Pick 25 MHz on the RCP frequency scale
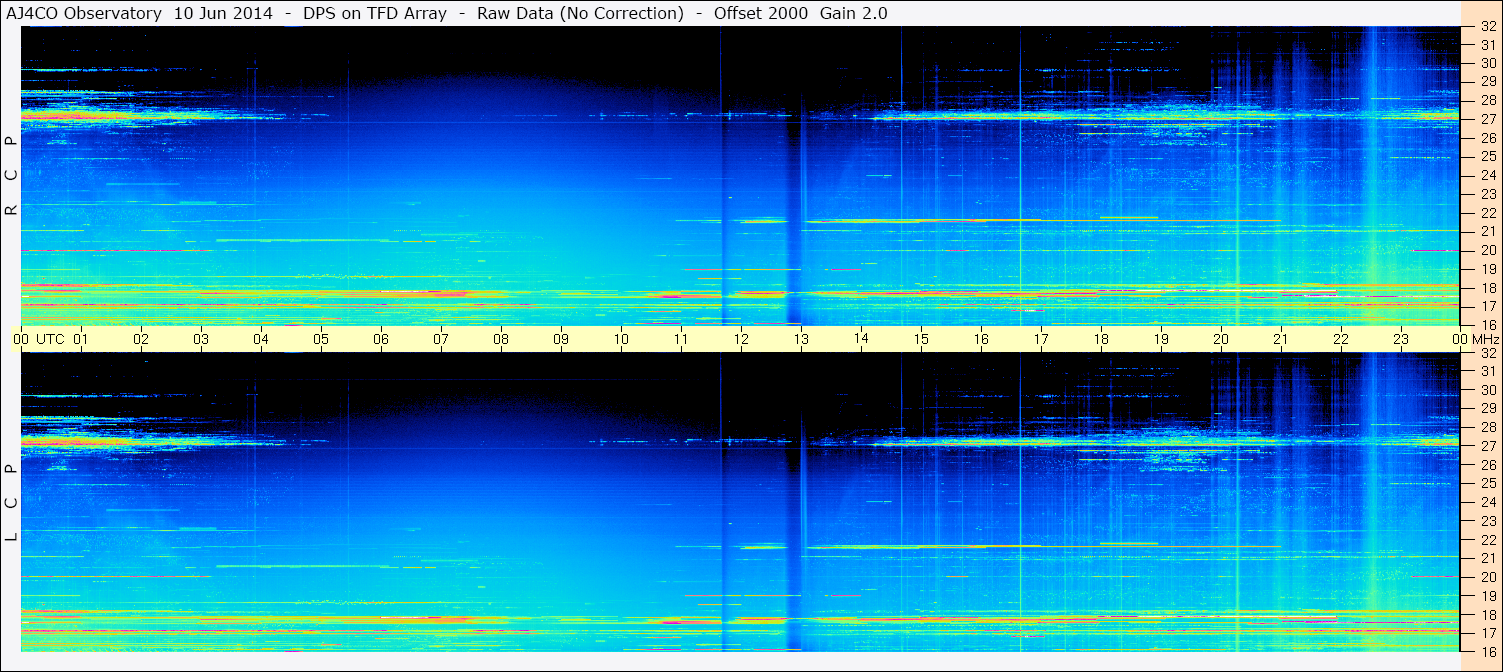Screen dimensions: 1503x672 1488,157
